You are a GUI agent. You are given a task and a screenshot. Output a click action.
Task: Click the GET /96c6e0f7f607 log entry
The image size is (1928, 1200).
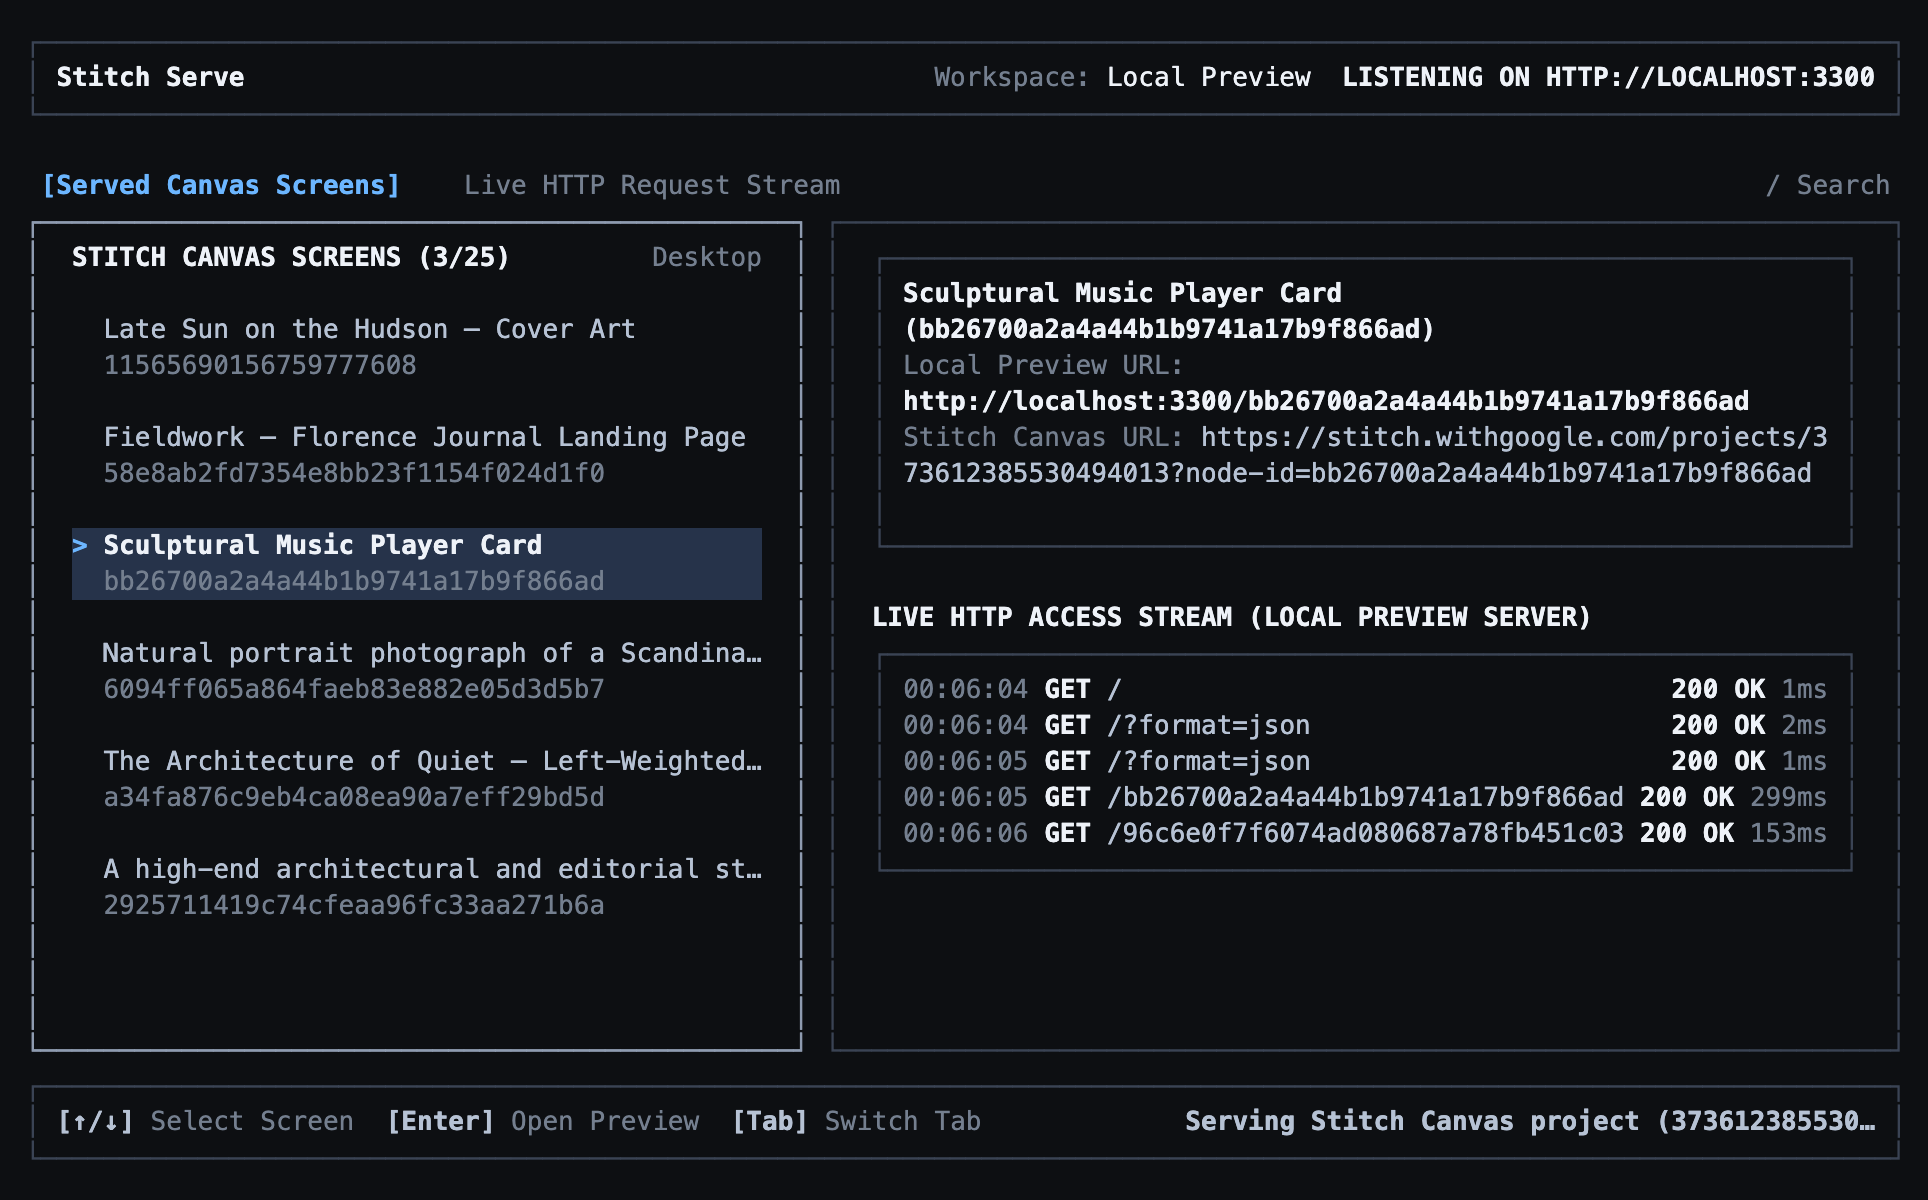click(x=1365, y=833)
